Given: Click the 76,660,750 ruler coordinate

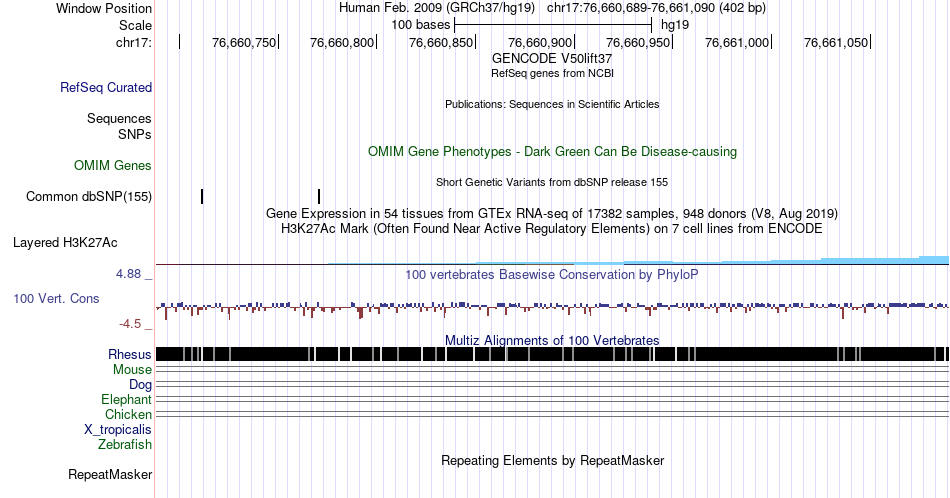Looking at the screenshot, I should click(244, 42).
